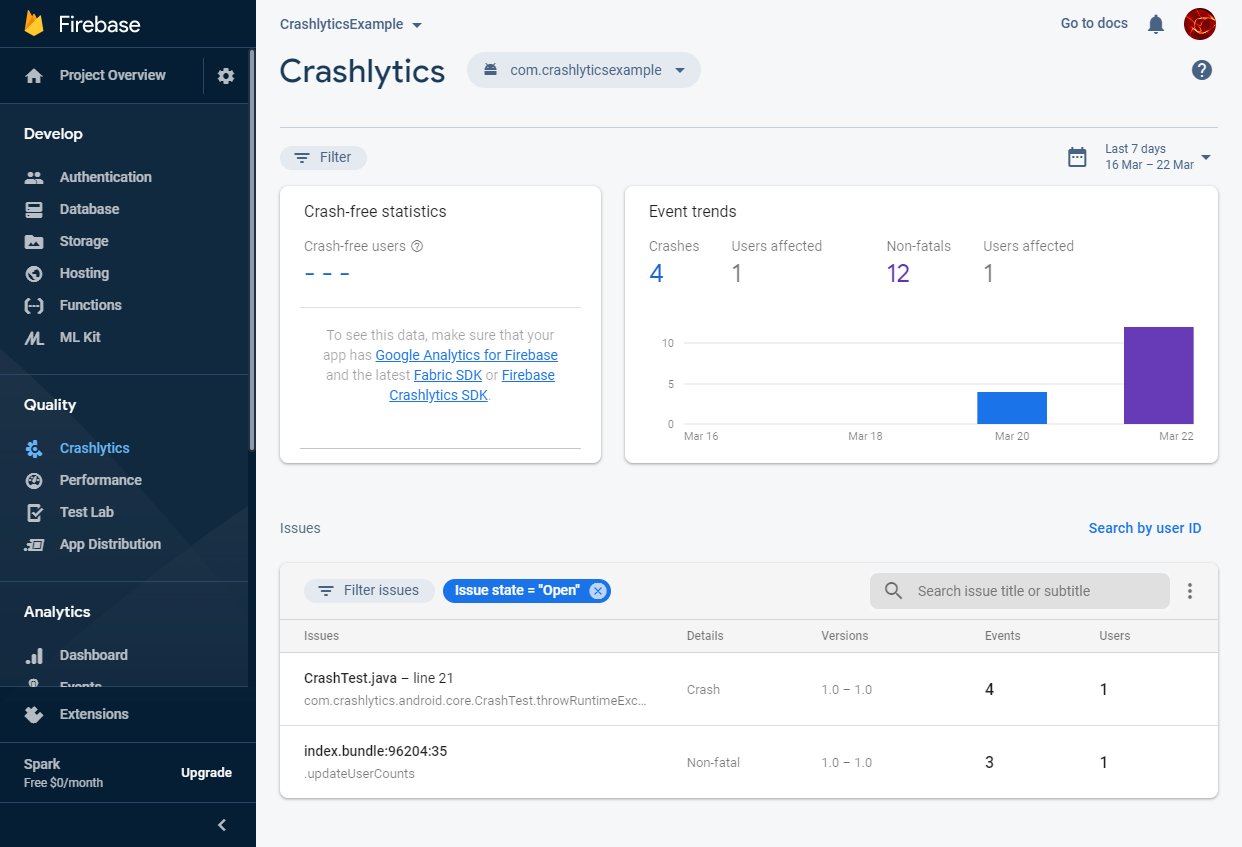This screenshot has width=1242, height=847.
Task: Click the blue crashes bar for Mar 20
Action: 1012,408
